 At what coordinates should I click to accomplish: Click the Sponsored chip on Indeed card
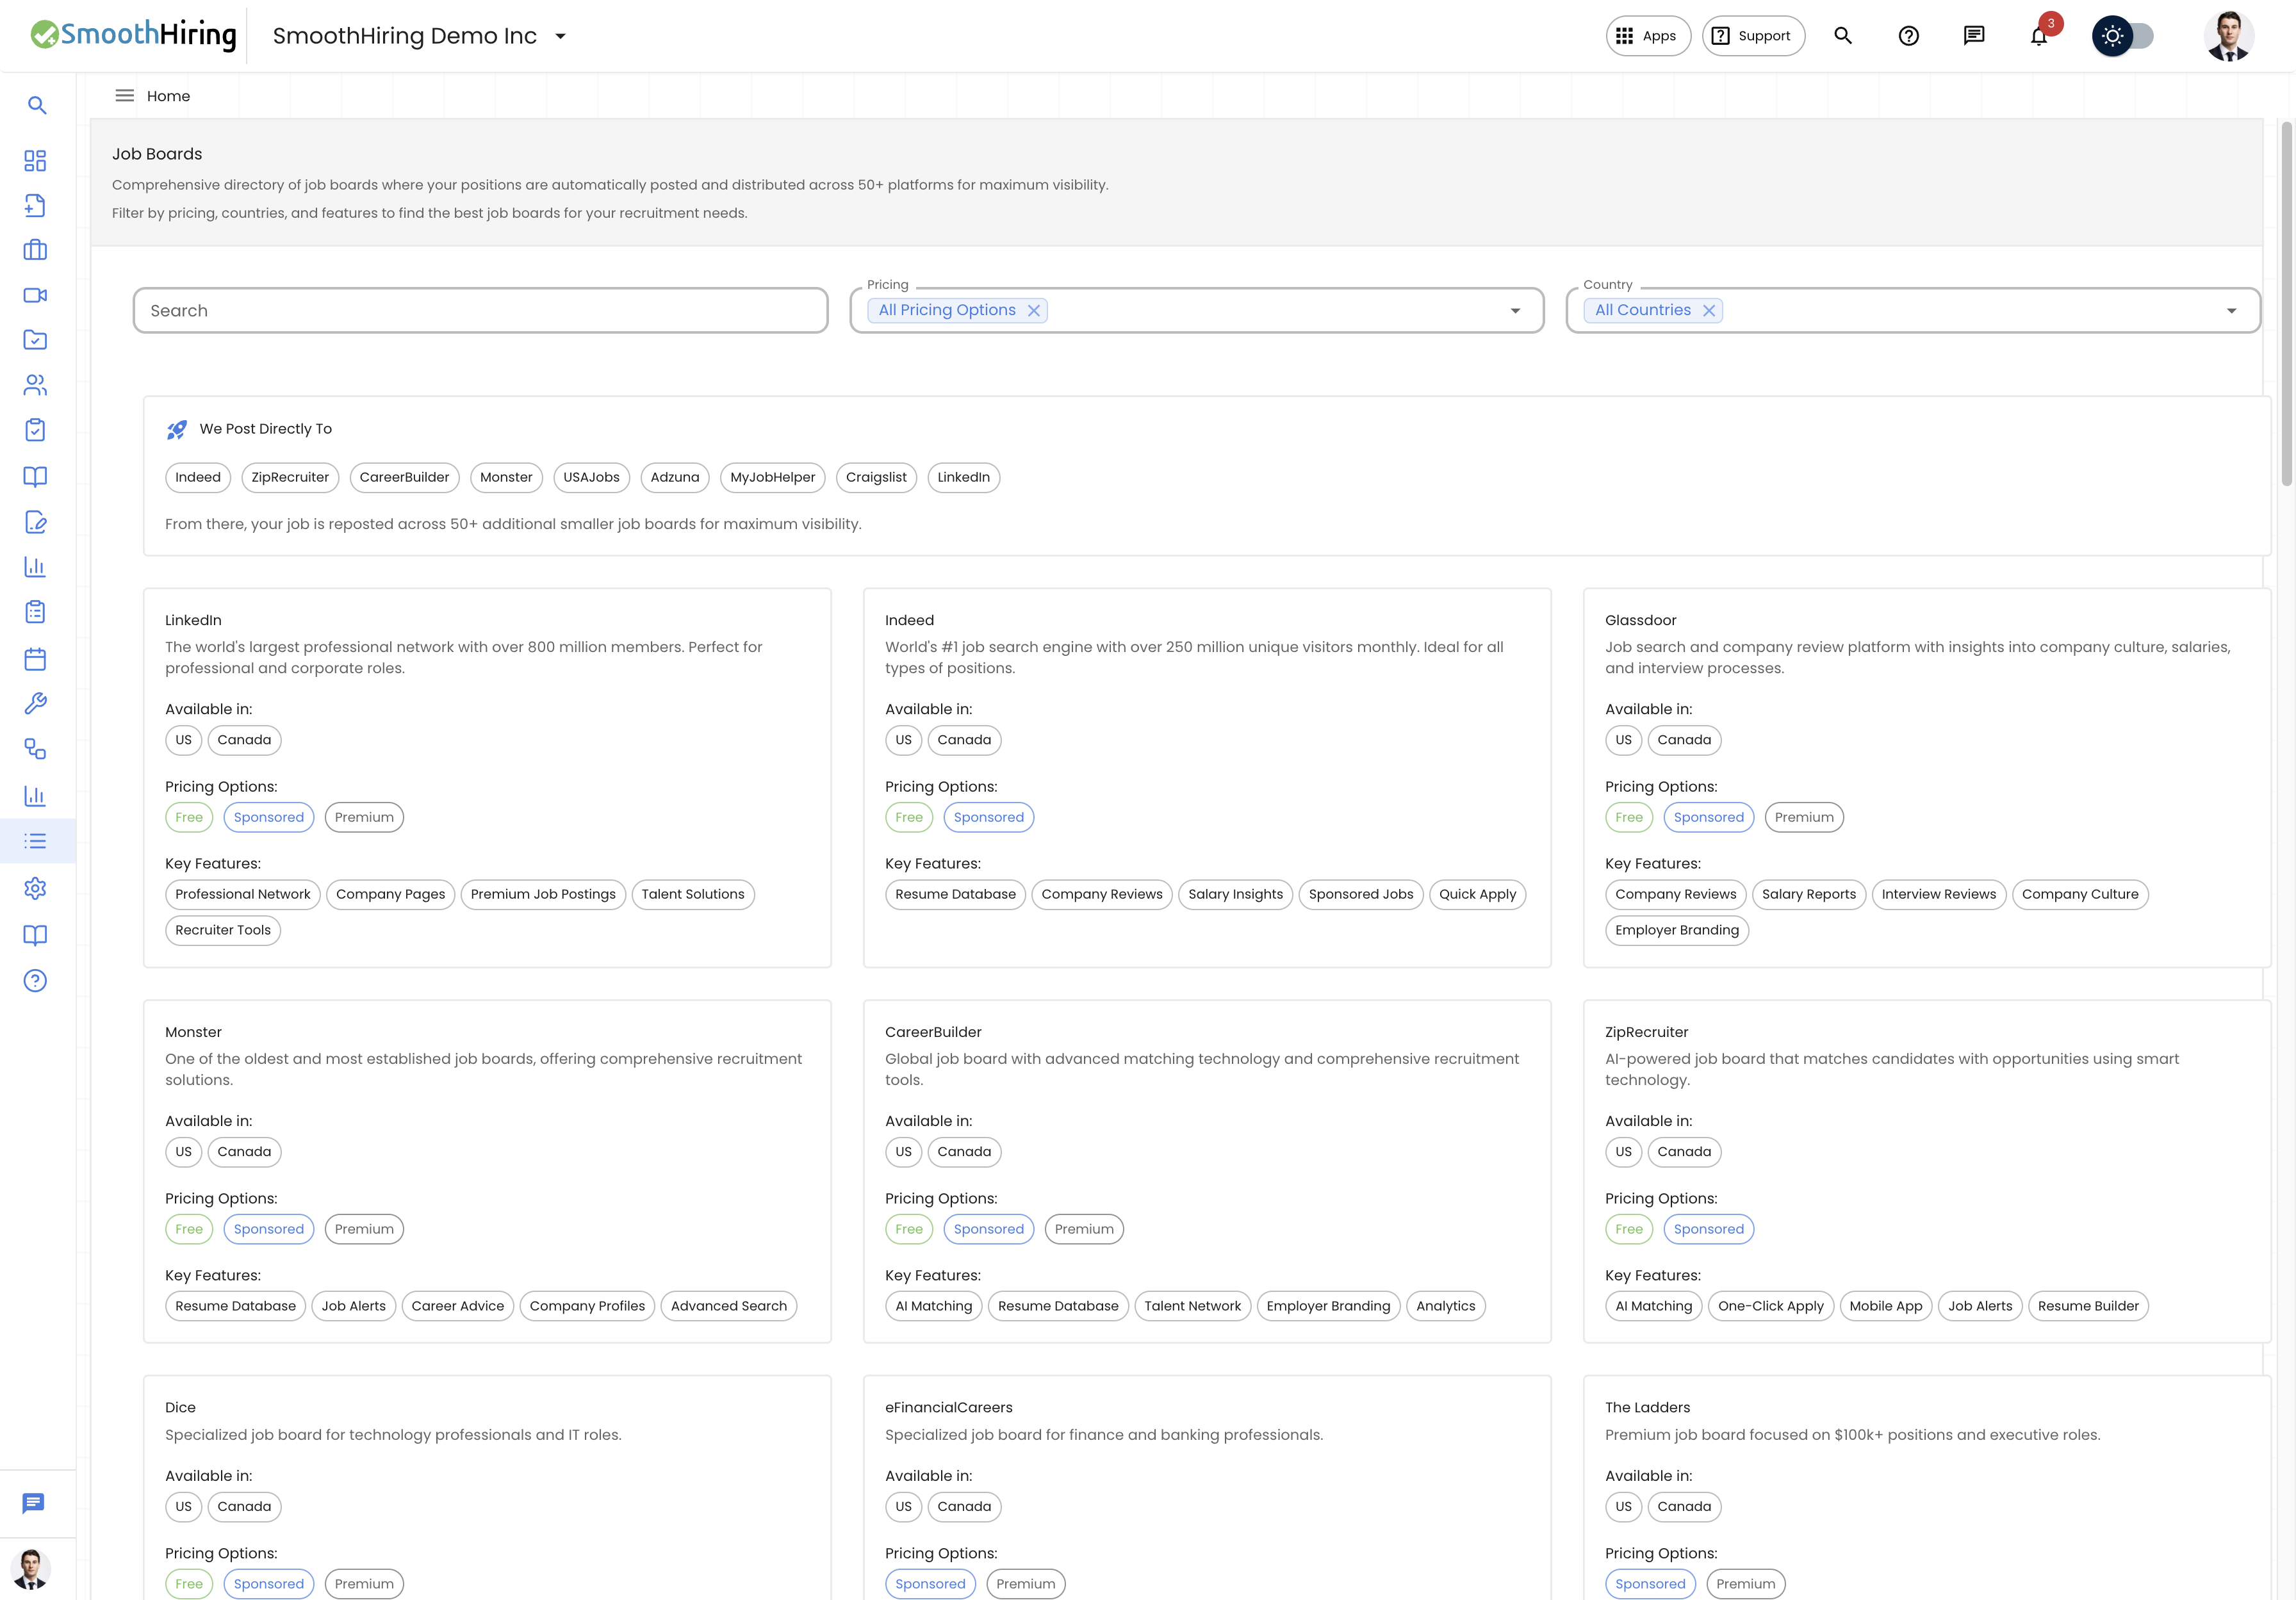[988, 818]
